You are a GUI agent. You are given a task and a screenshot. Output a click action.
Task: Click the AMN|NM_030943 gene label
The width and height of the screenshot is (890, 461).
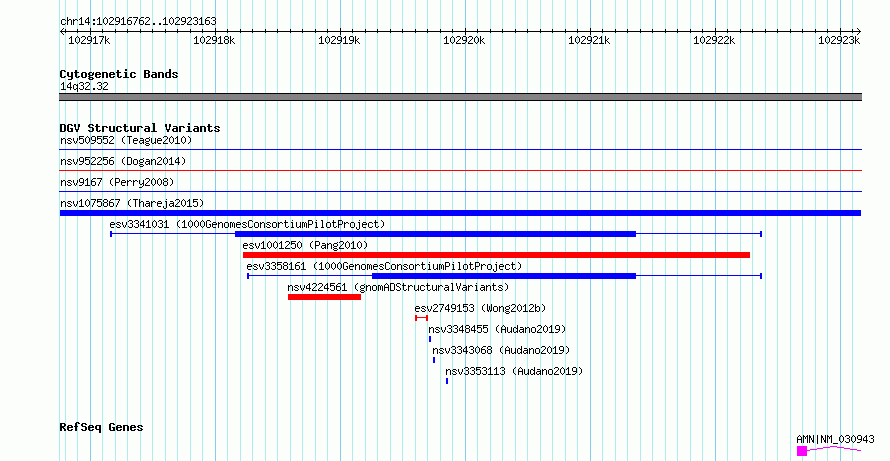(836, 439)
